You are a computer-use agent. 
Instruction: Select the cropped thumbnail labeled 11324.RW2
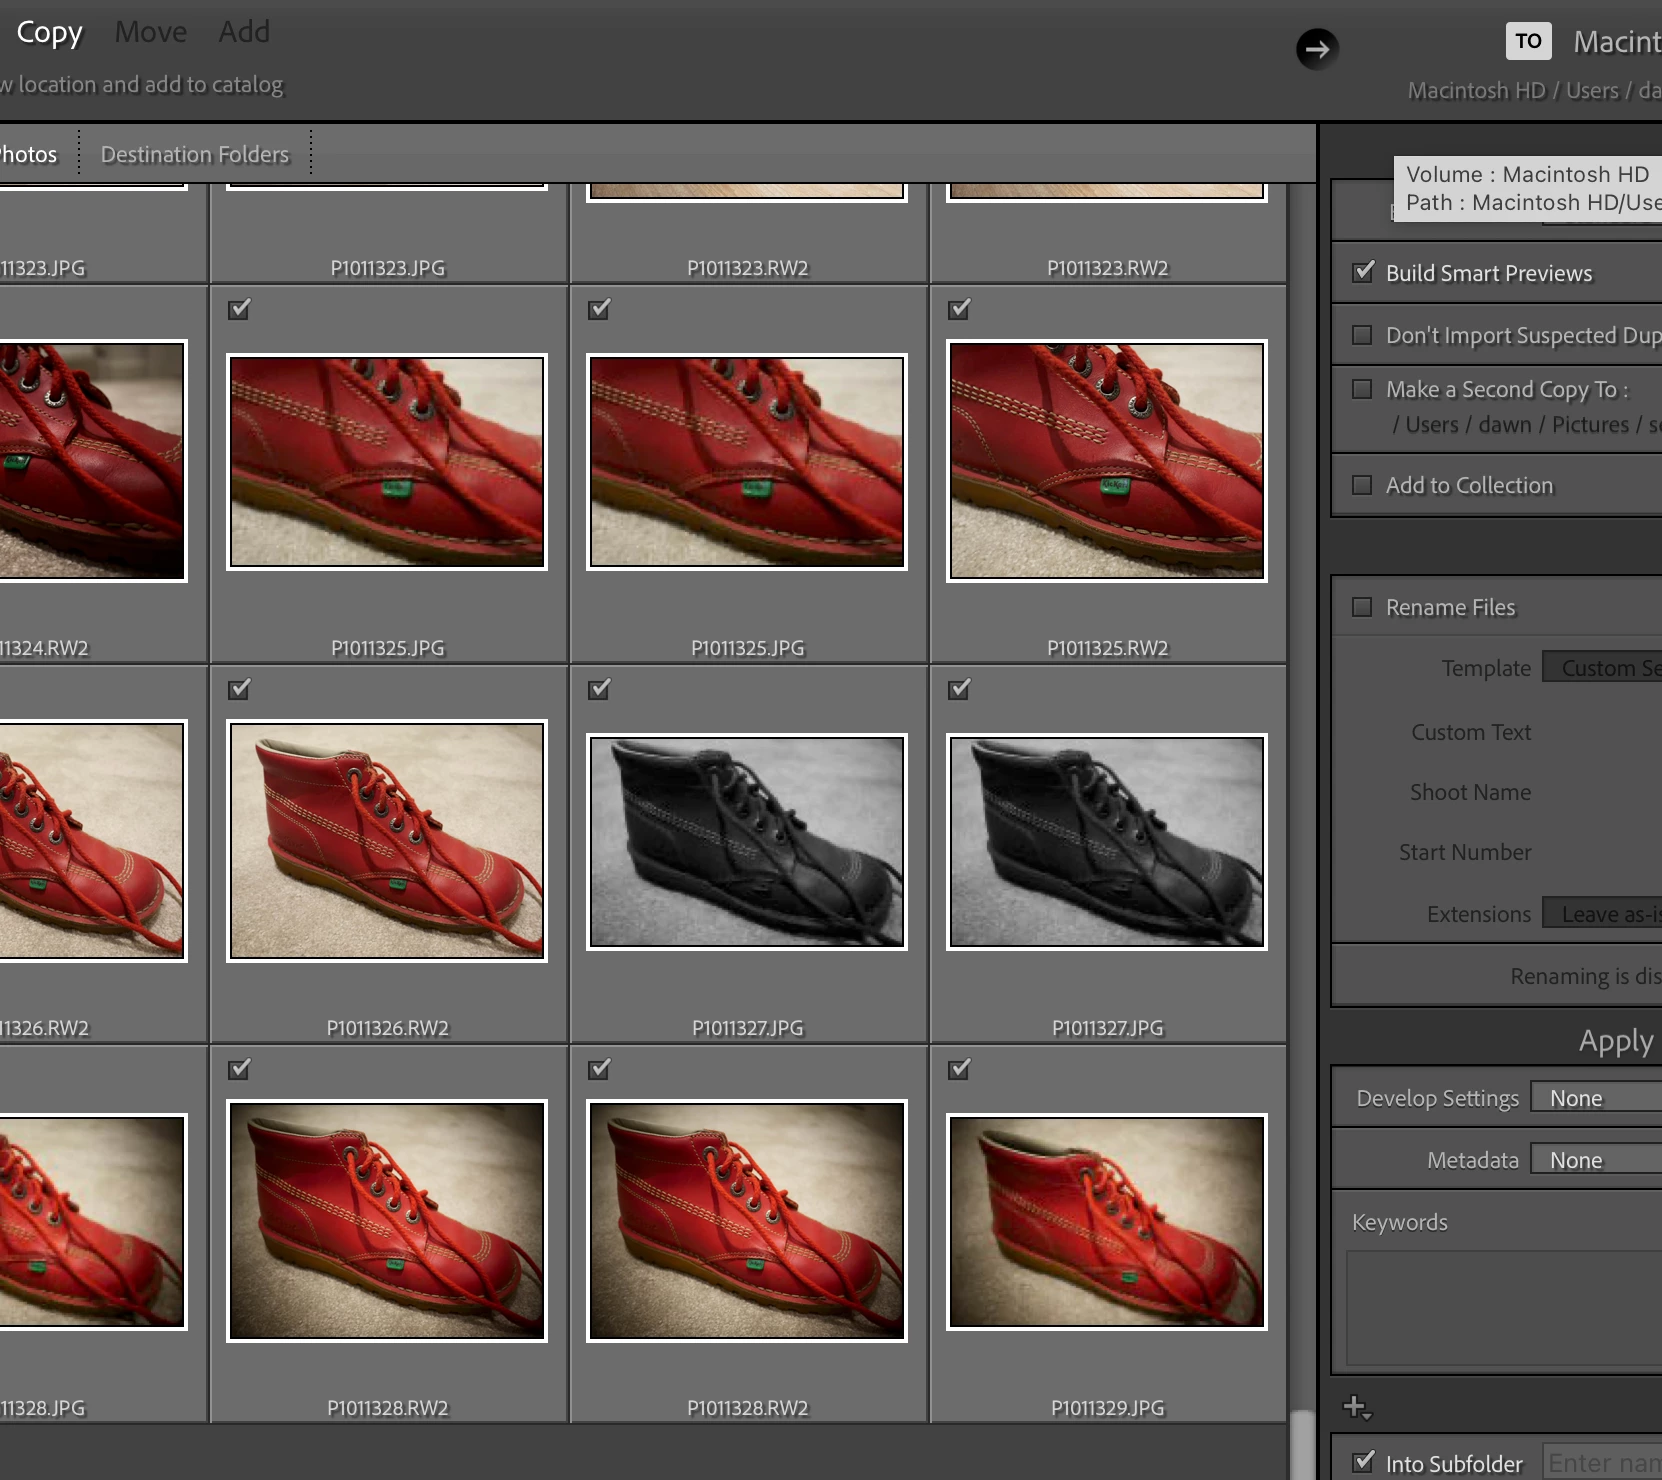[93, 461]
